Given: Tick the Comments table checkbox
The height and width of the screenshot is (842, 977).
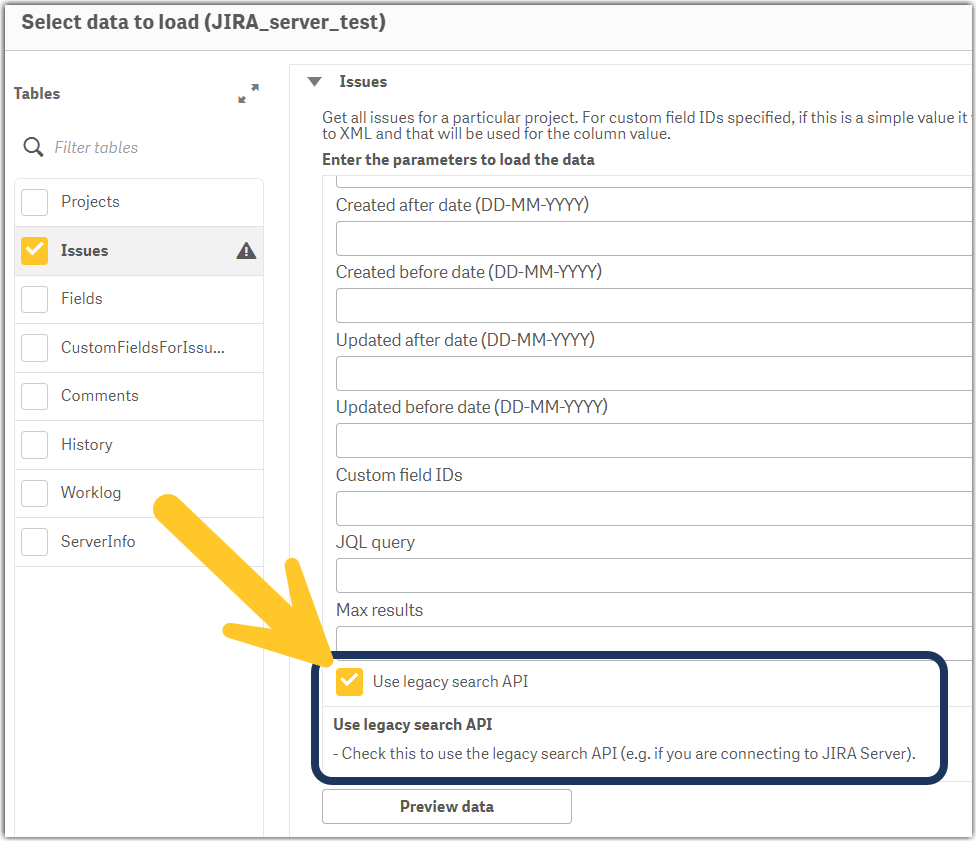Looking at the screenshot, I should (35, 396).
